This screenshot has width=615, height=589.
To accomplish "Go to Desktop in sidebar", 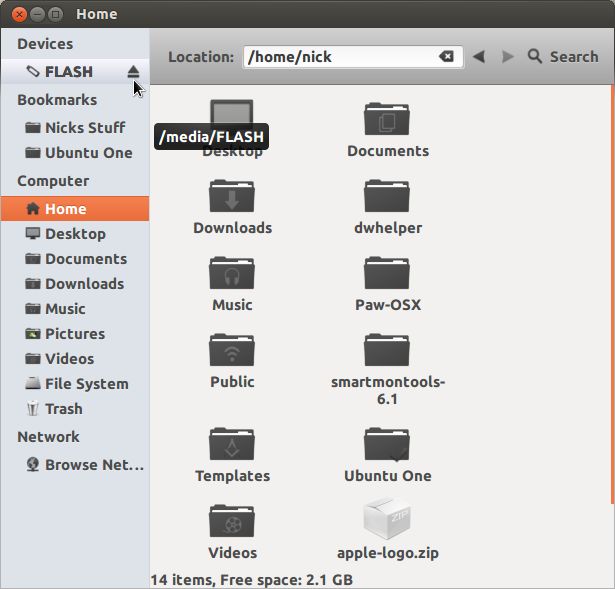I will point(75,234).
